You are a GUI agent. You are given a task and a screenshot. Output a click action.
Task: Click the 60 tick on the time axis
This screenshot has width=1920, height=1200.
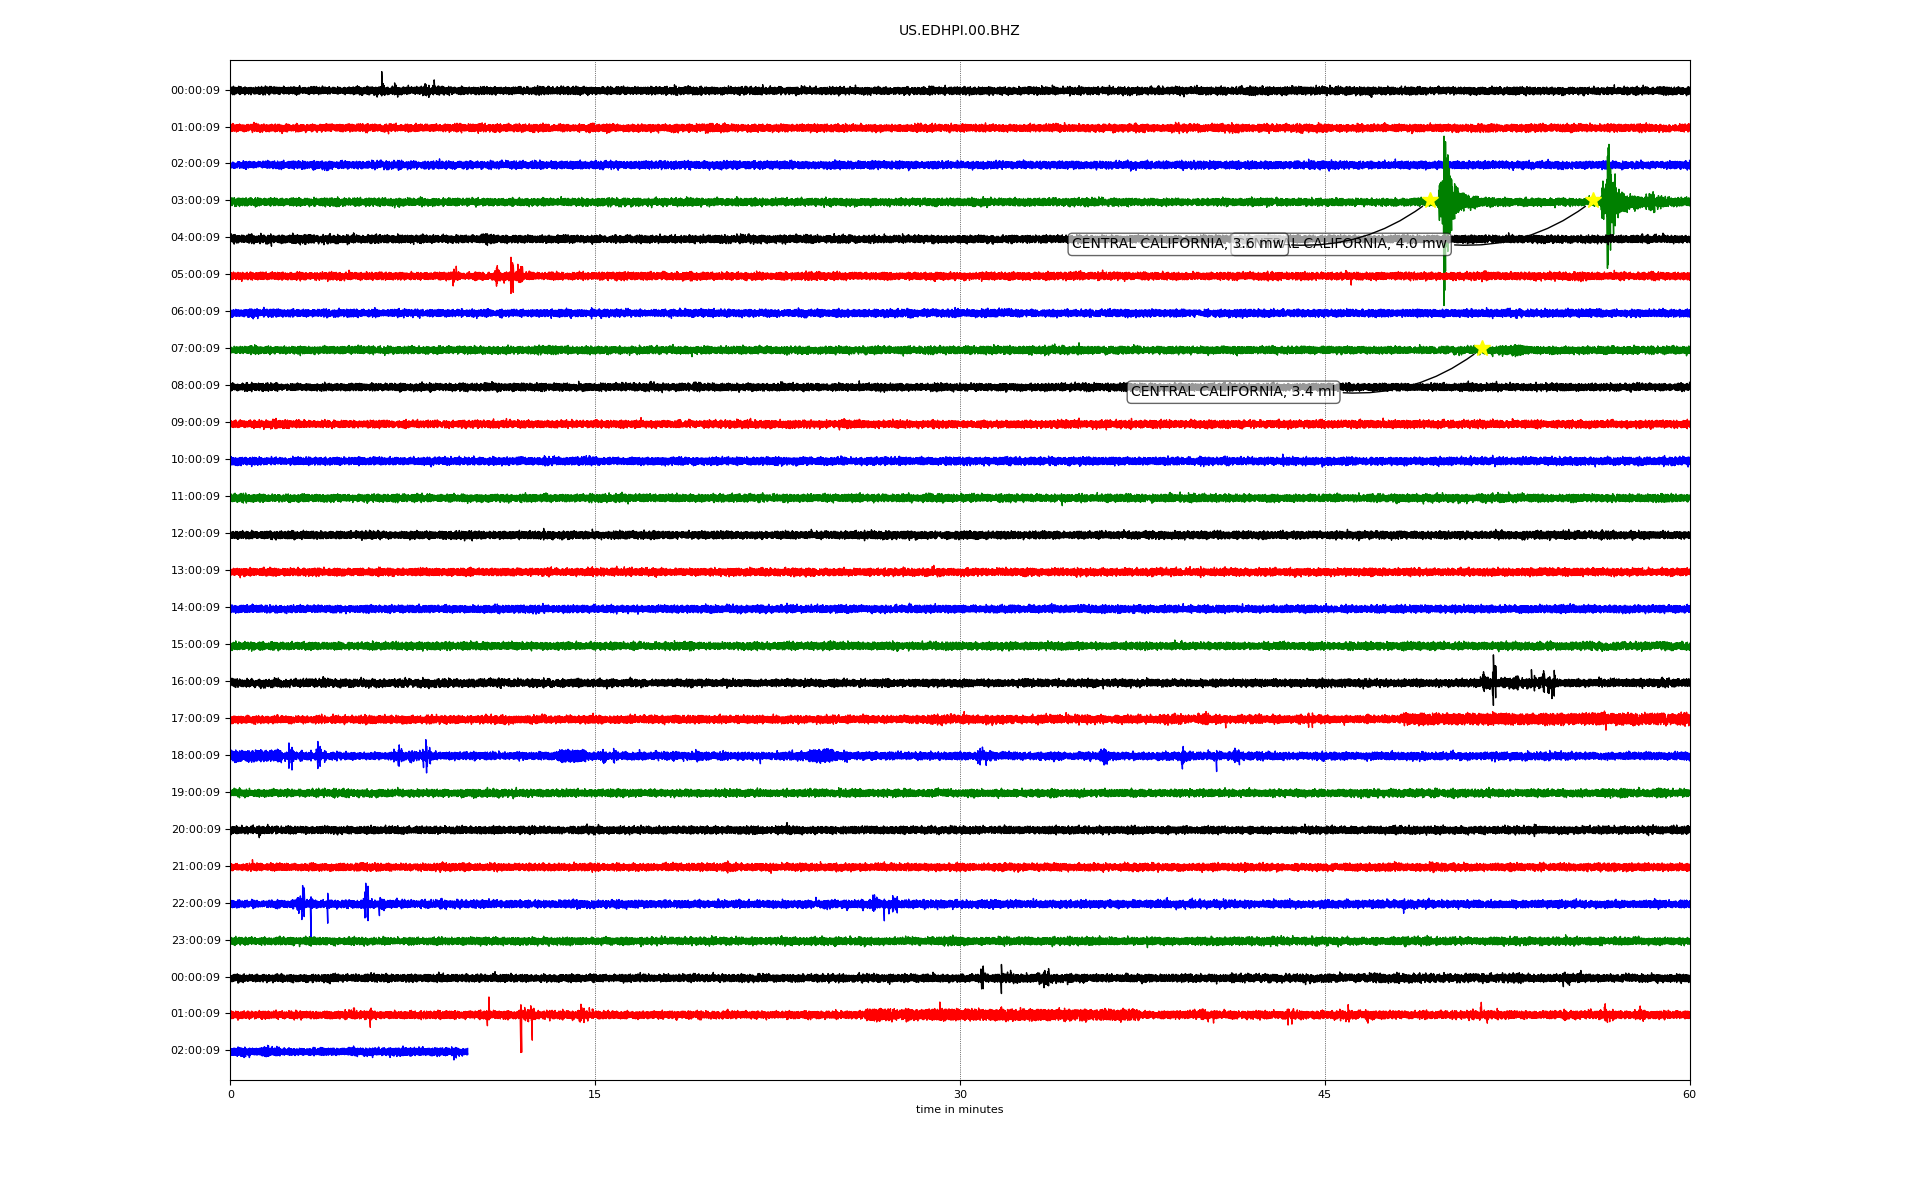point(1689,1094)
